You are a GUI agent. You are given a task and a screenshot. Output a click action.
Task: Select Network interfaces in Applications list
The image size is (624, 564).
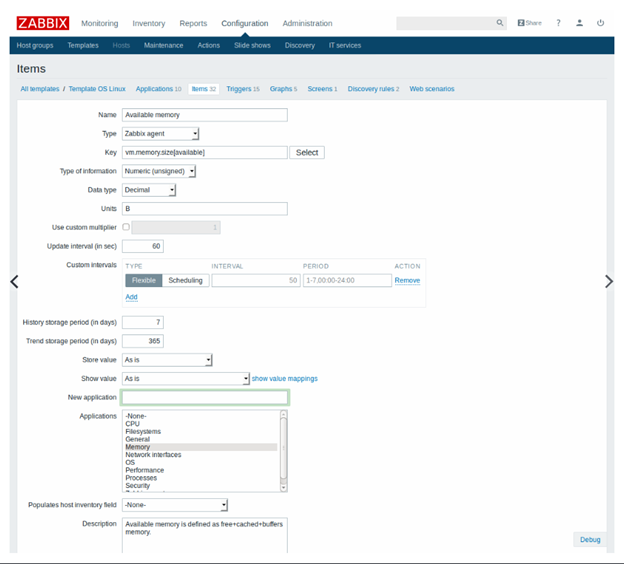(201, 455)
